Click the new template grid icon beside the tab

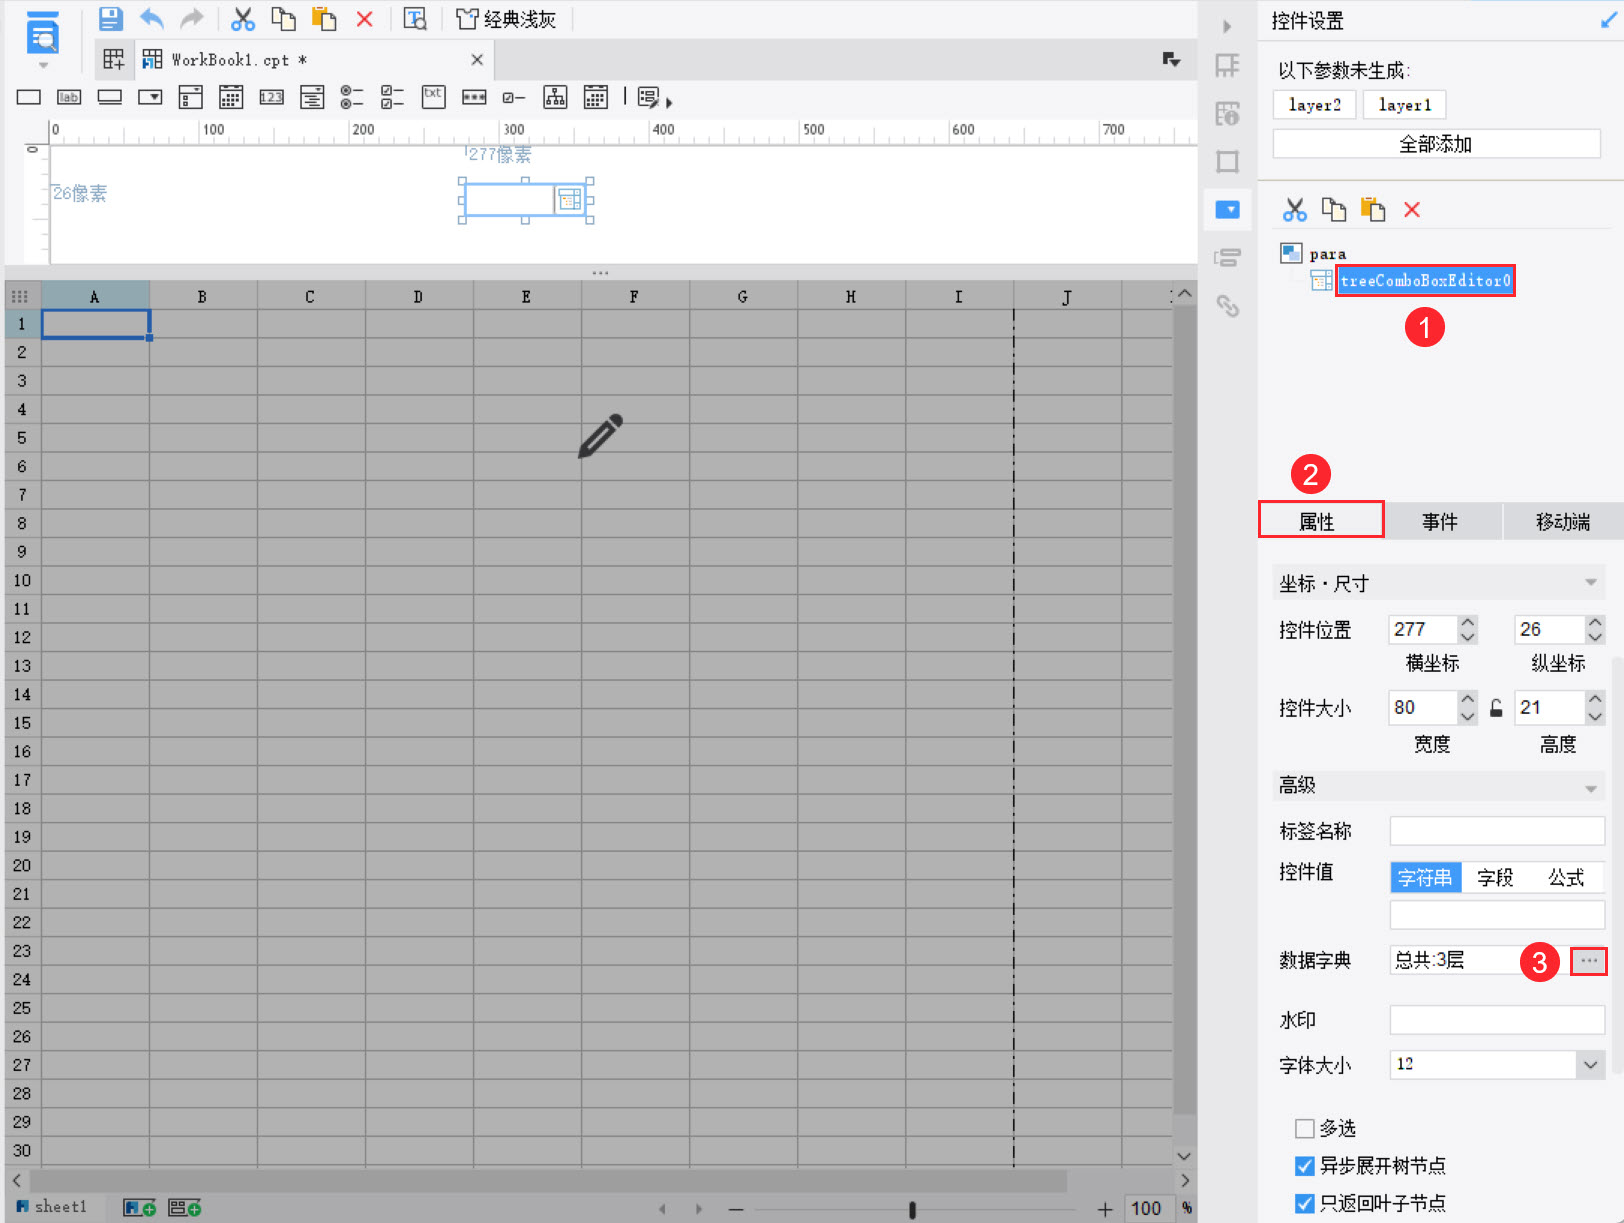tap(114, 60)
